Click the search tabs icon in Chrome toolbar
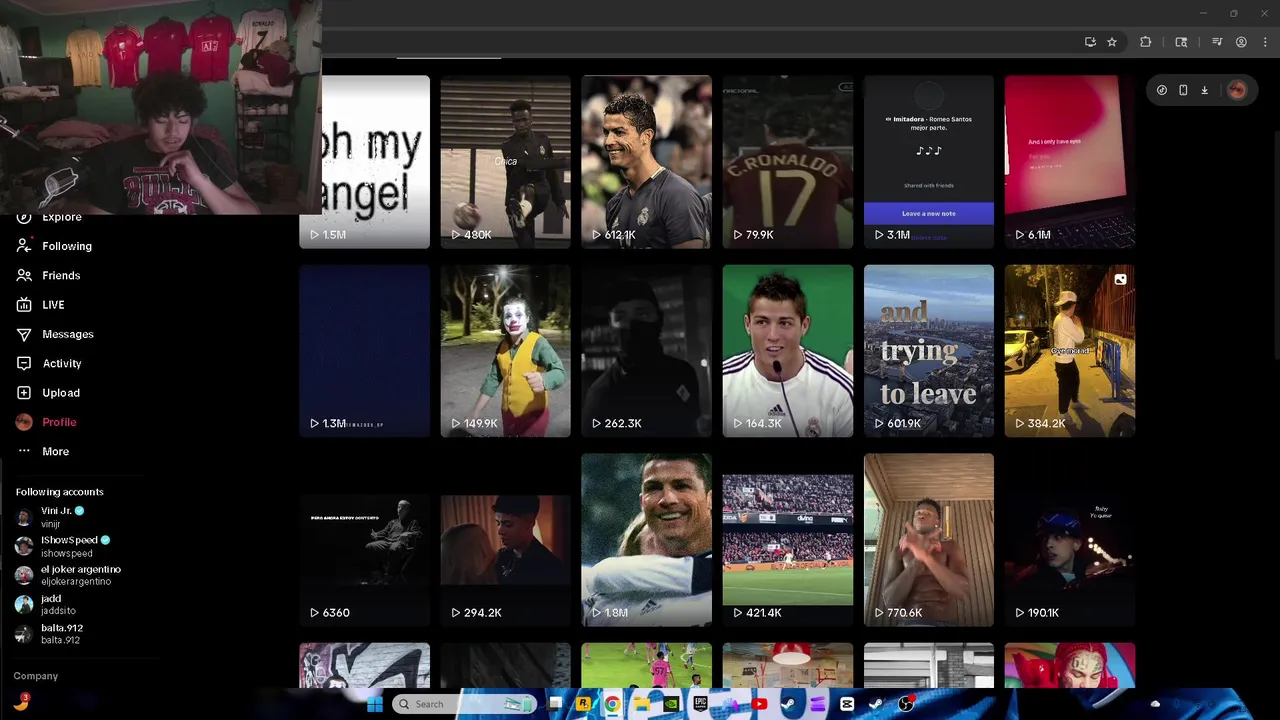 1181,42
